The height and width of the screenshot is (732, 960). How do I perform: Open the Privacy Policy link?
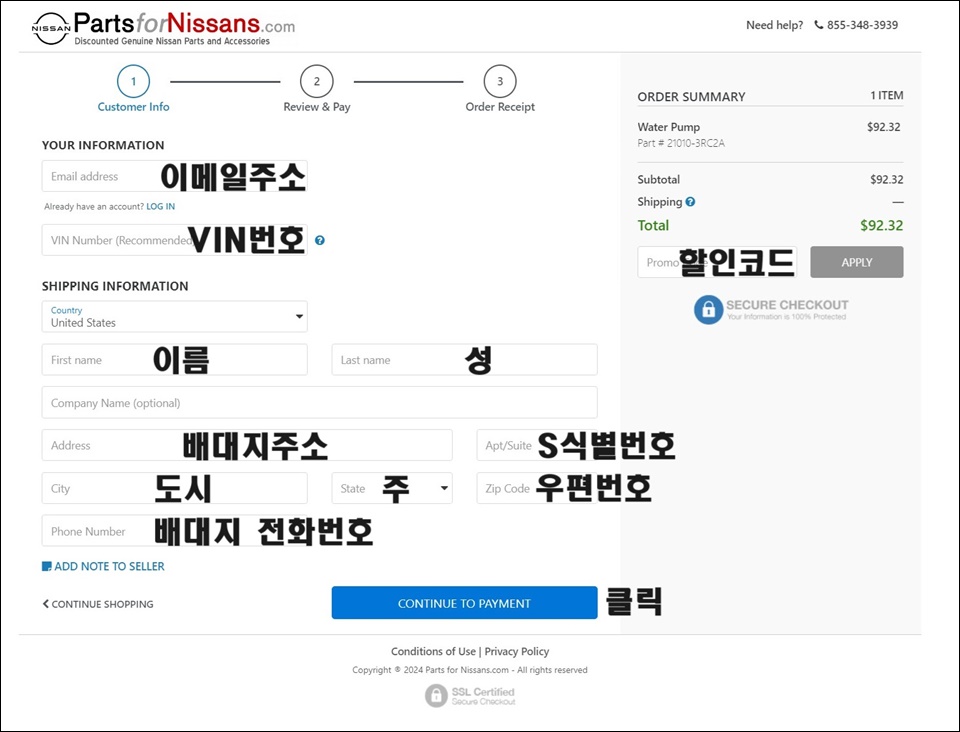(x=517, y=651)
